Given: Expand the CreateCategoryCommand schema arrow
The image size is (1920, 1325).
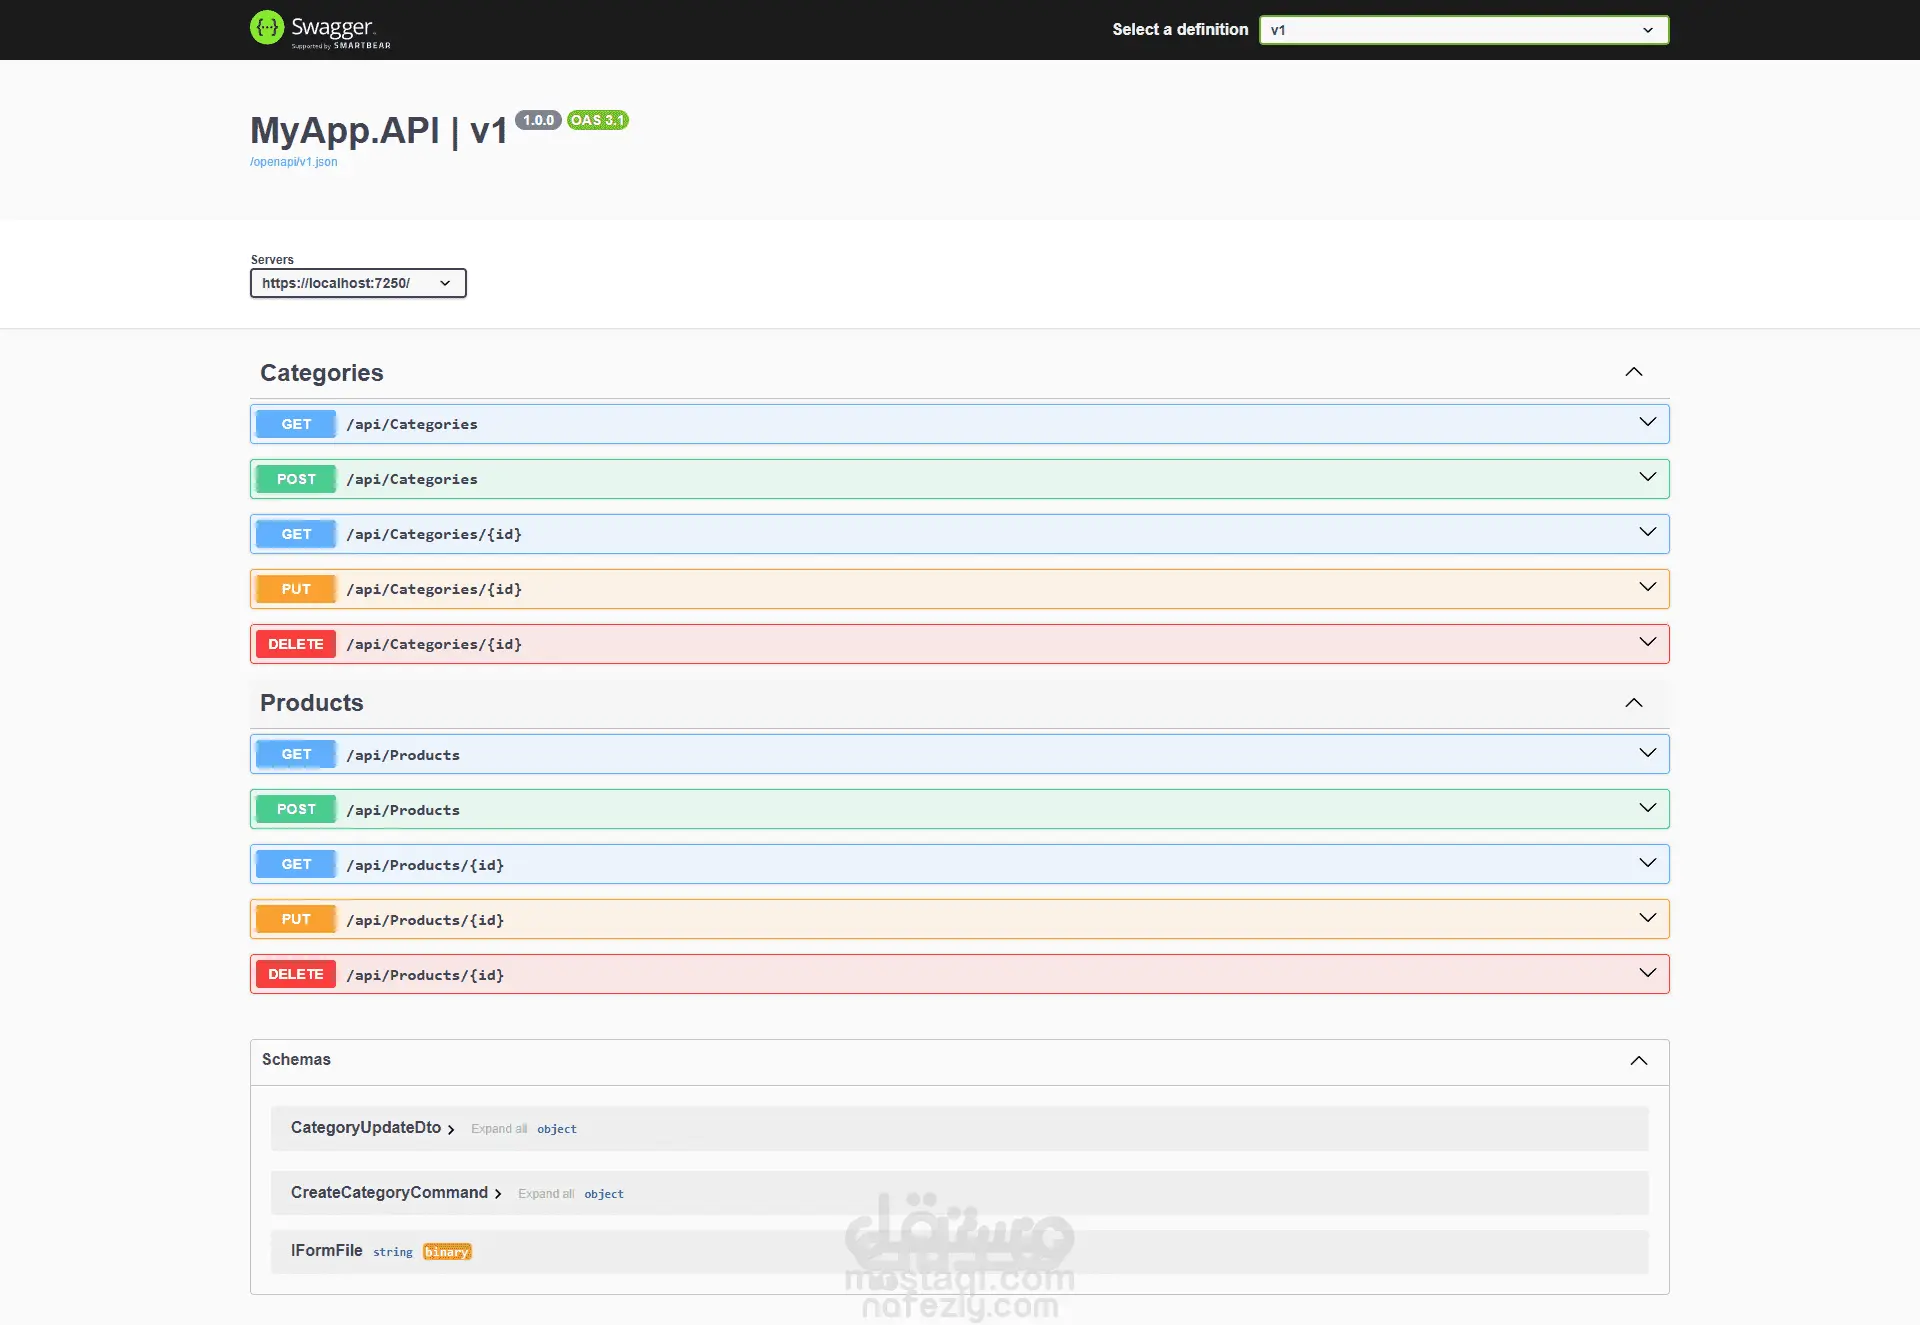Looking at the screenshot, I should 498,1194.
